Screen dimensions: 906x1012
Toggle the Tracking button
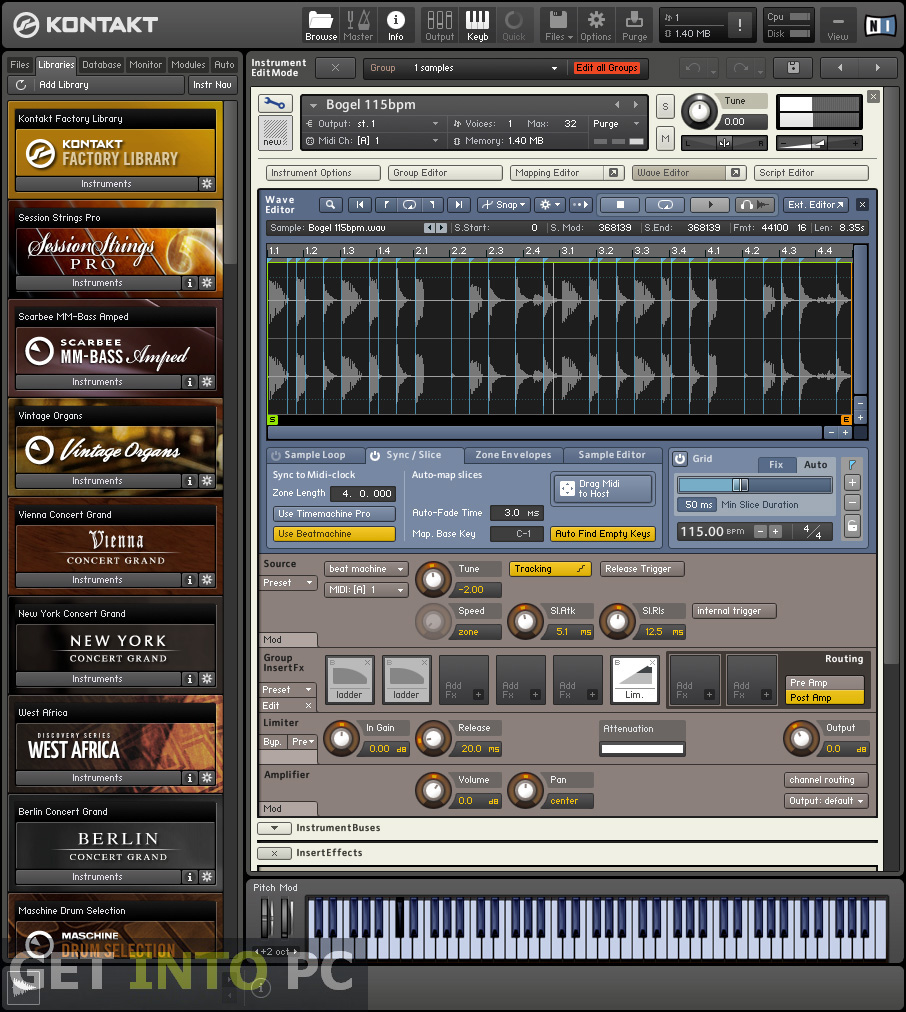[550, 569]
